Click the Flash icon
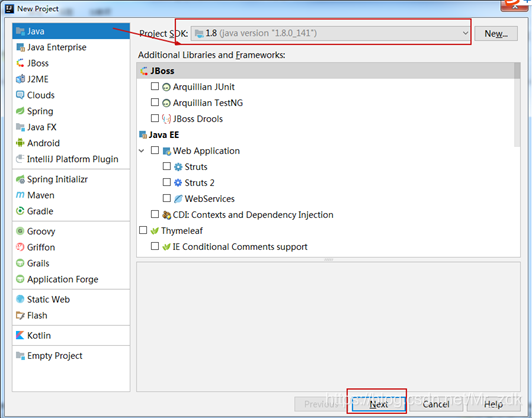The width and height of the screenshot is (532, 418). tap(20, 316)
